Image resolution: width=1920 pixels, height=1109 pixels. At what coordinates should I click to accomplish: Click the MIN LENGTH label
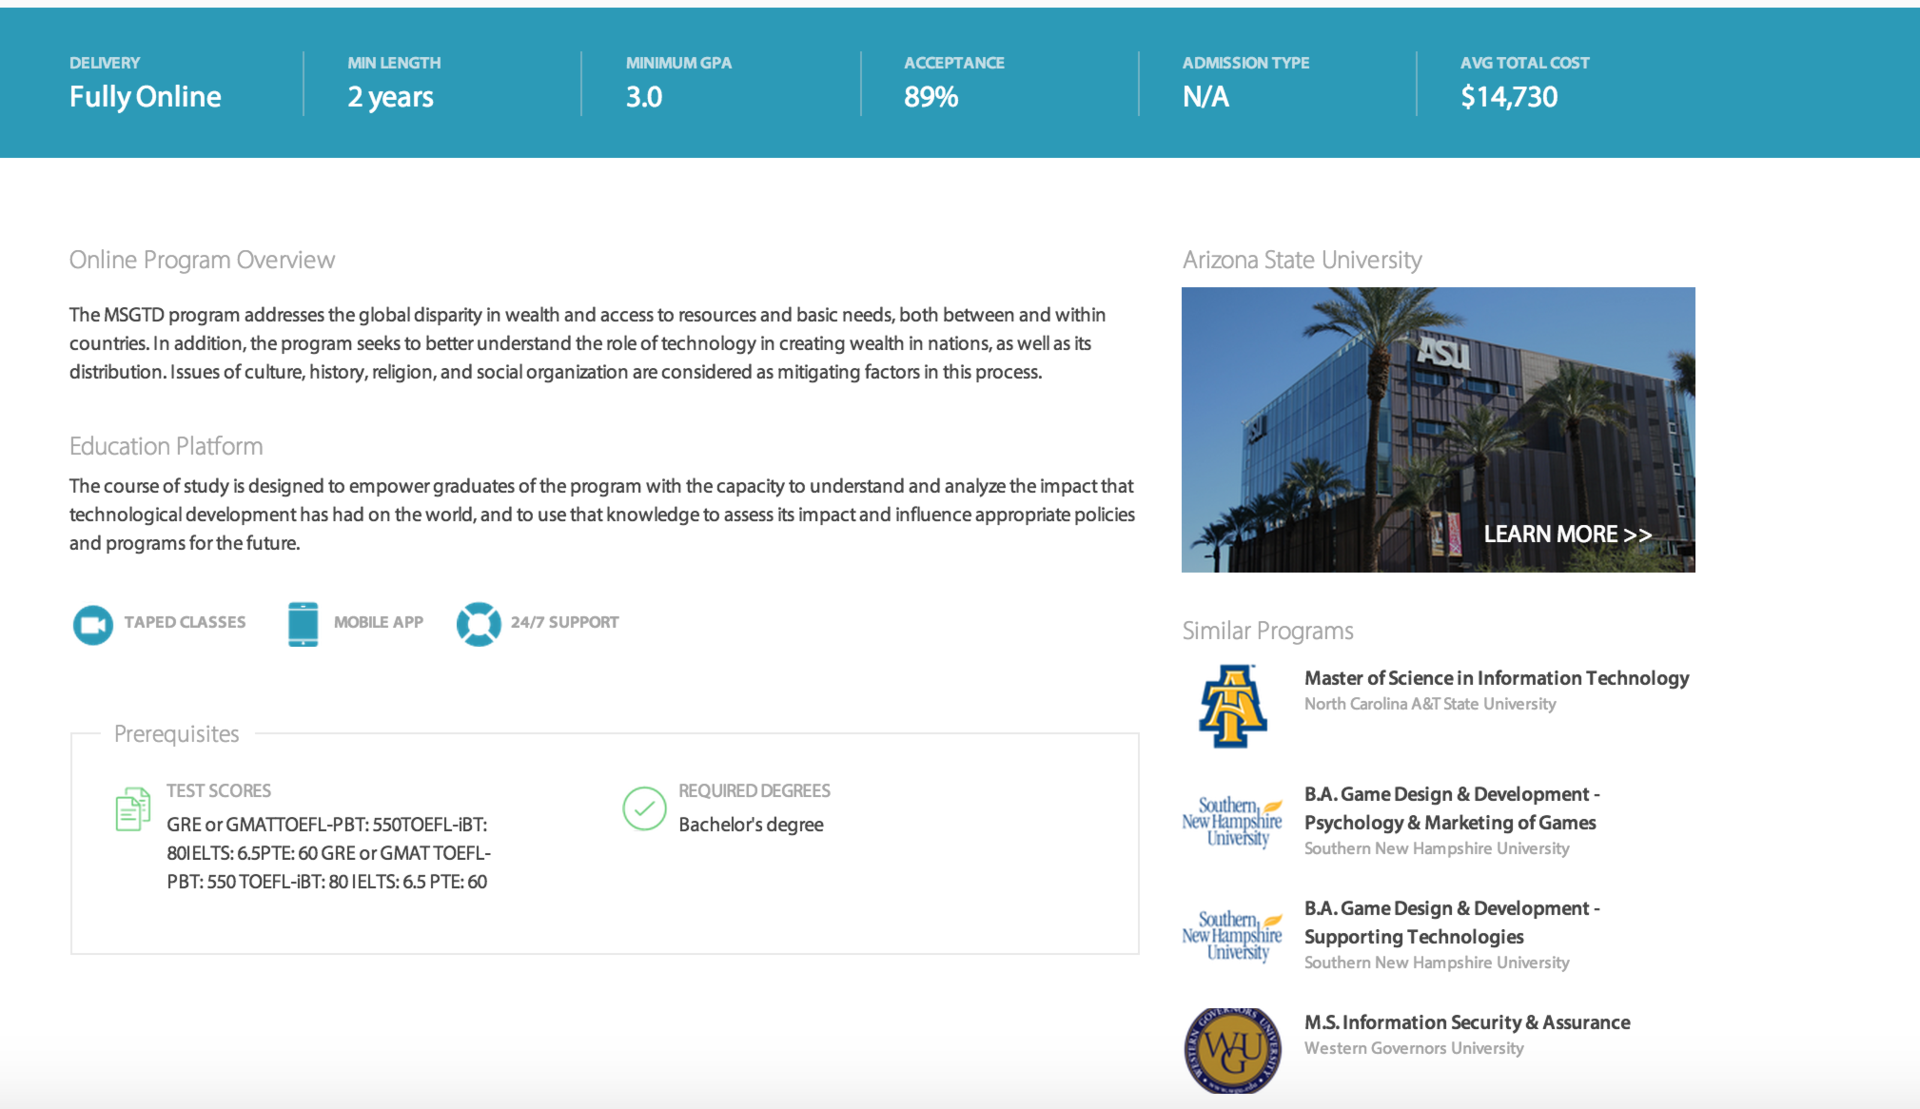[x=394, y=63]
